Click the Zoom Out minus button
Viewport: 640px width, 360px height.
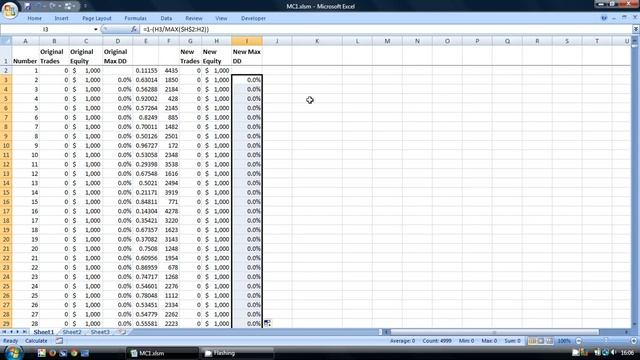coord(578,341)
